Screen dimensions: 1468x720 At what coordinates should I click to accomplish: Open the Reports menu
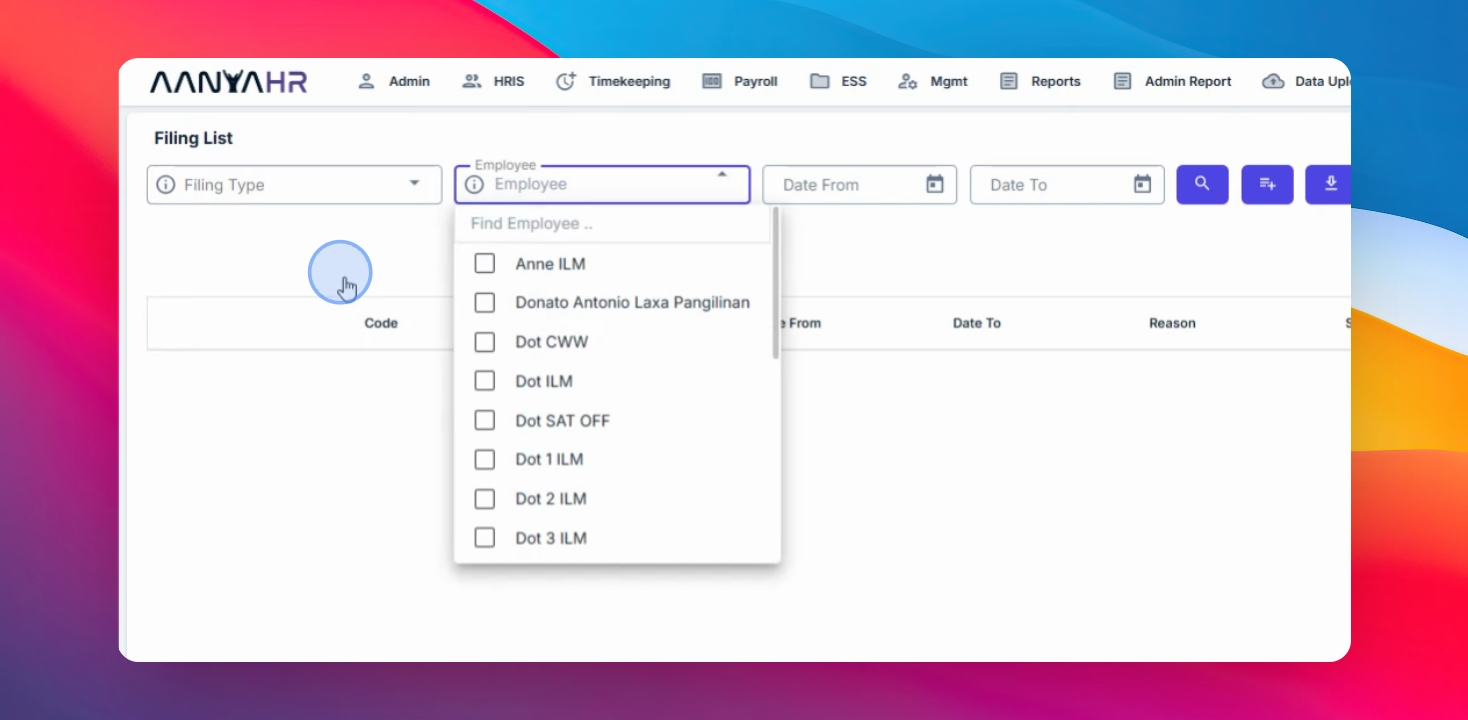coord(1040,81)
